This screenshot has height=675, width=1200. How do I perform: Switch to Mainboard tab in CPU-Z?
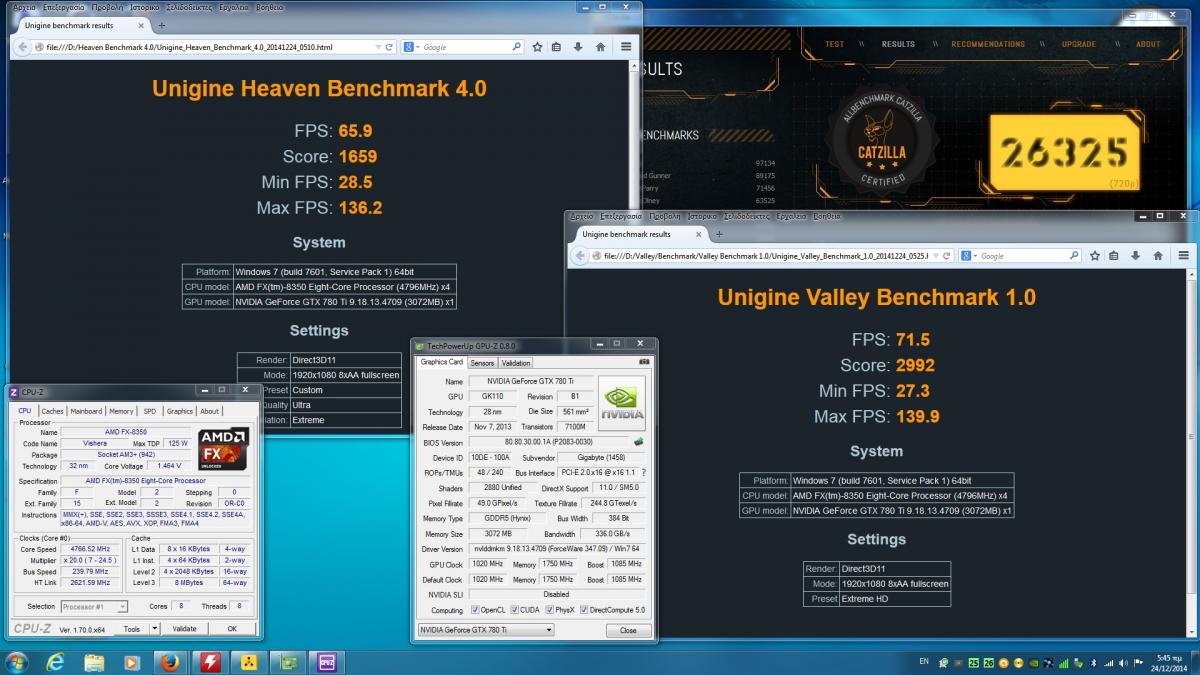click(86, 411)
